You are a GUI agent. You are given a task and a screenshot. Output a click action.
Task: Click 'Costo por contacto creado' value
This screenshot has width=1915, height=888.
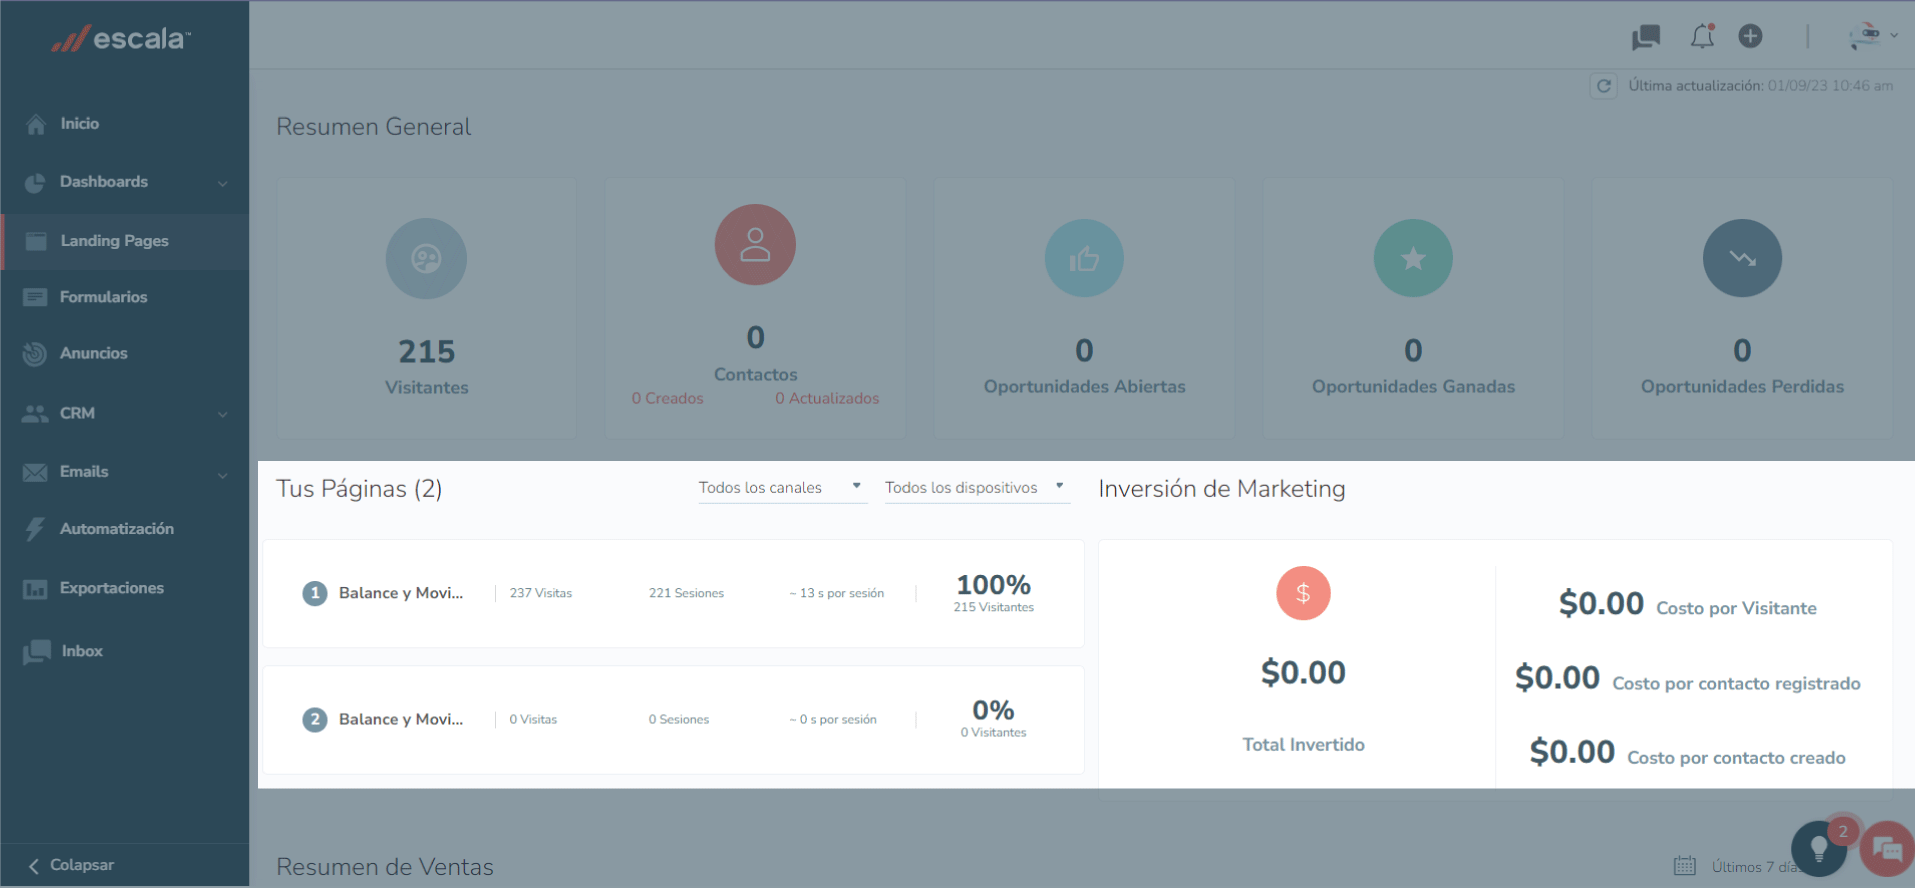point(1572,752)
